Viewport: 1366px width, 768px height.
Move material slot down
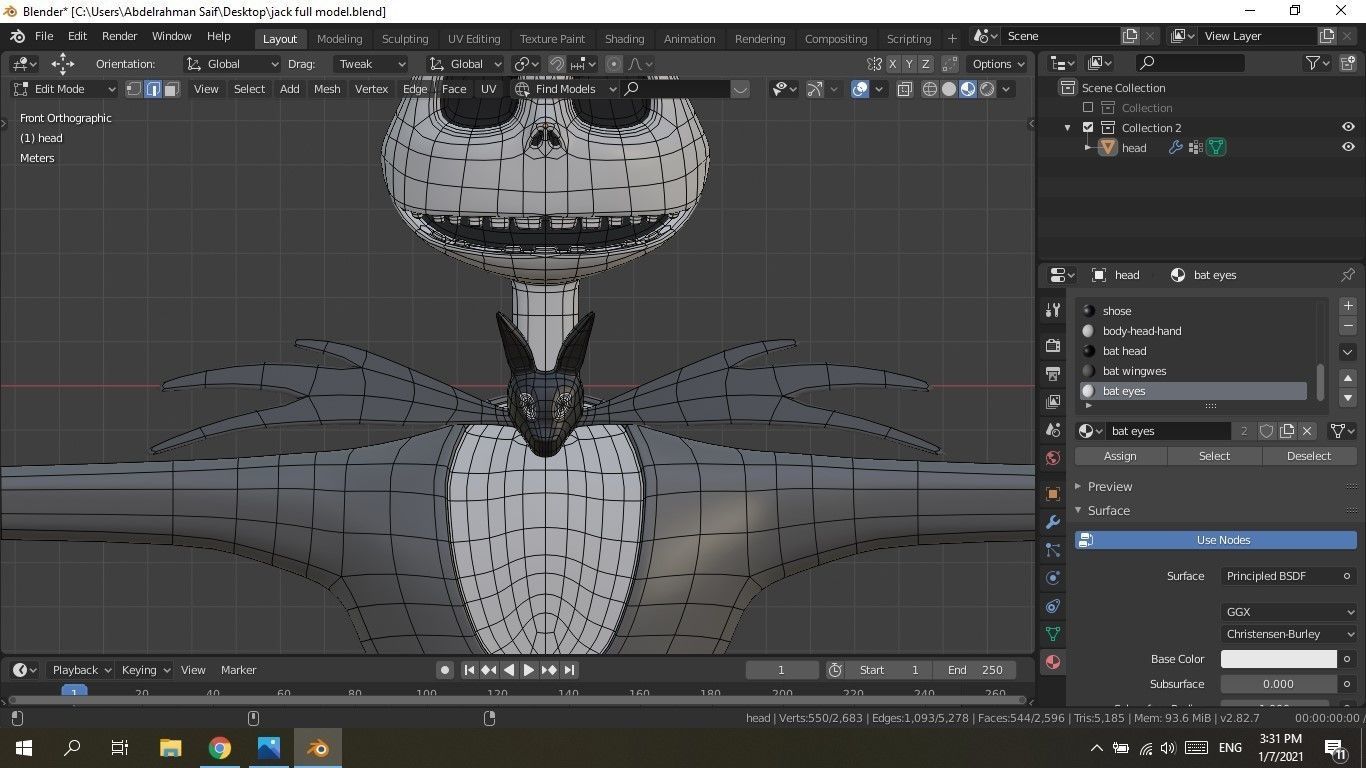pos(1348,398)
